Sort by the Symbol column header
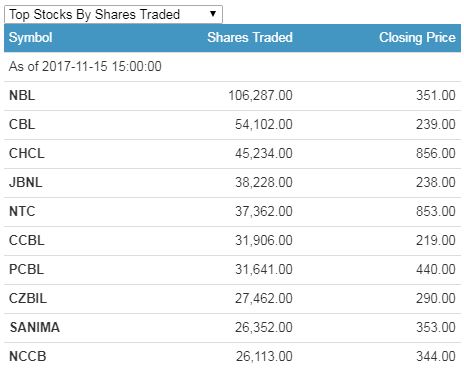 click(30, 37)
